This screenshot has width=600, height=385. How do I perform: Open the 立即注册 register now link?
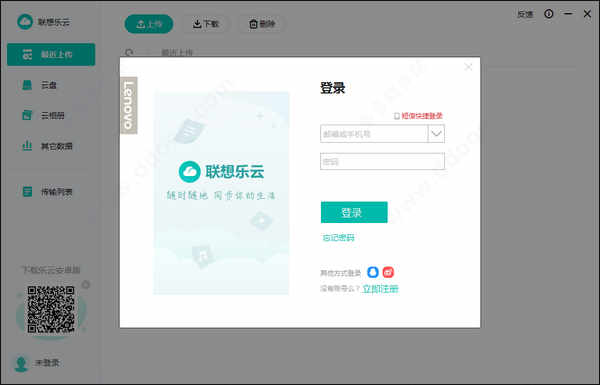tap(380, 289)
